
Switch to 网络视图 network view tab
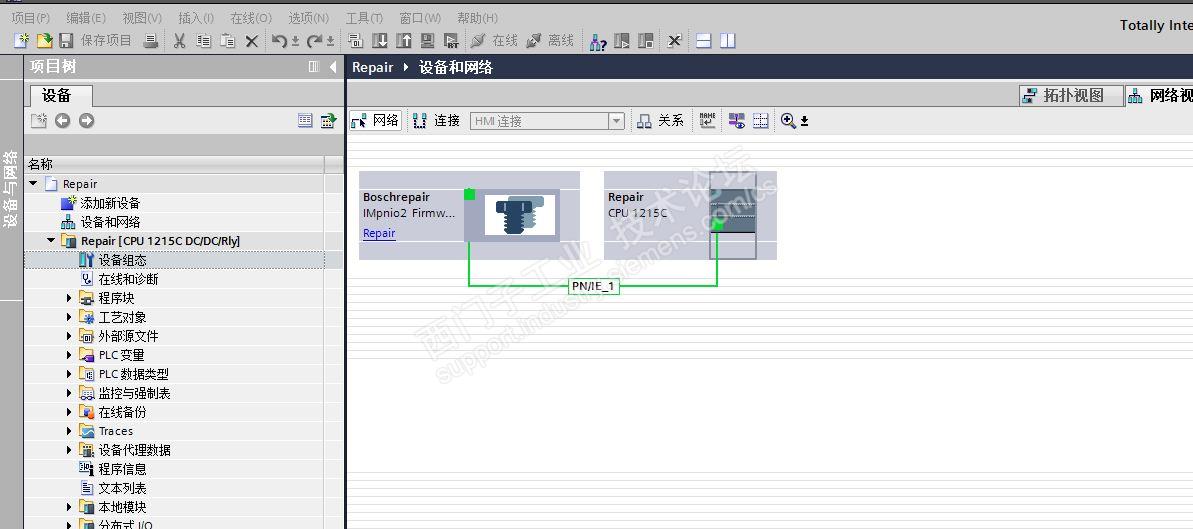(x=1160, y=95)
